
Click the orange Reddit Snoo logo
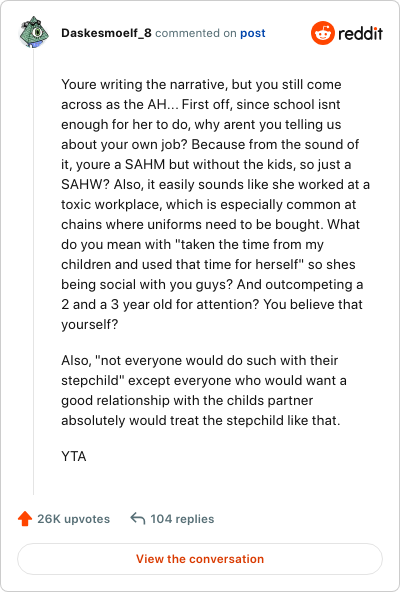coord(323,33)
